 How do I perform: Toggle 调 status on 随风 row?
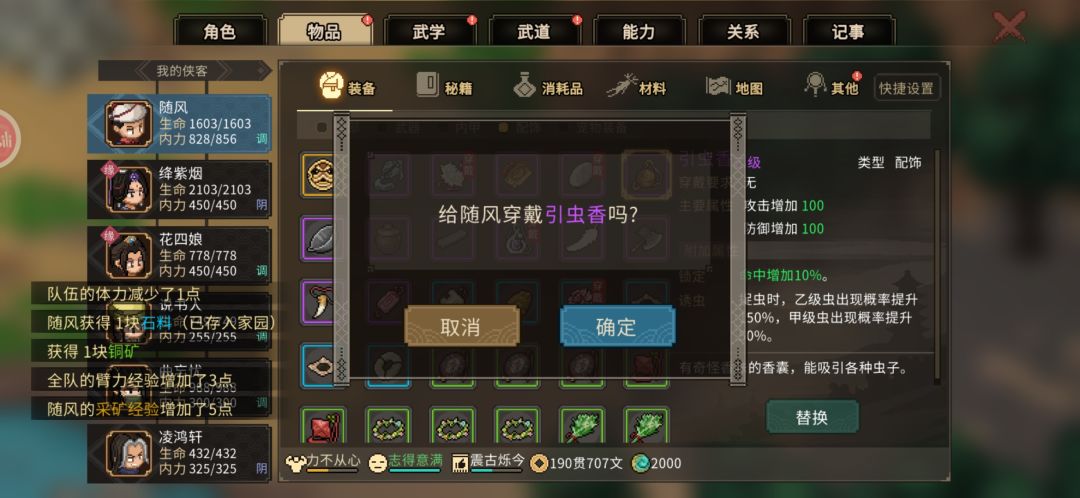tap(262, 139)
